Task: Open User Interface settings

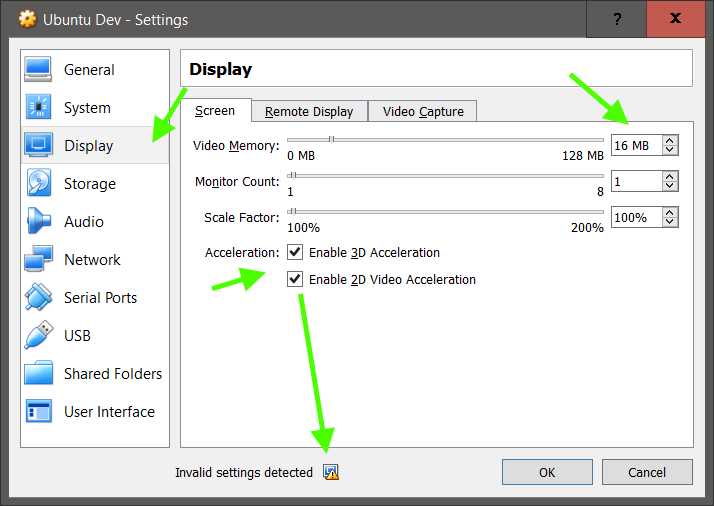Action: coord(95,411)
